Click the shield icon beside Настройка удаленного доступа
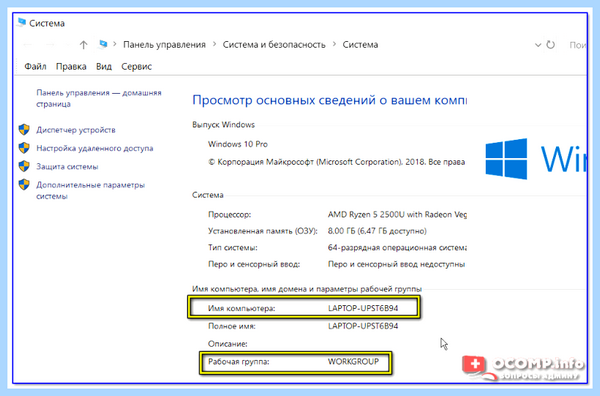600x396 pixels. pyautogui.click(x=24, y=148)
